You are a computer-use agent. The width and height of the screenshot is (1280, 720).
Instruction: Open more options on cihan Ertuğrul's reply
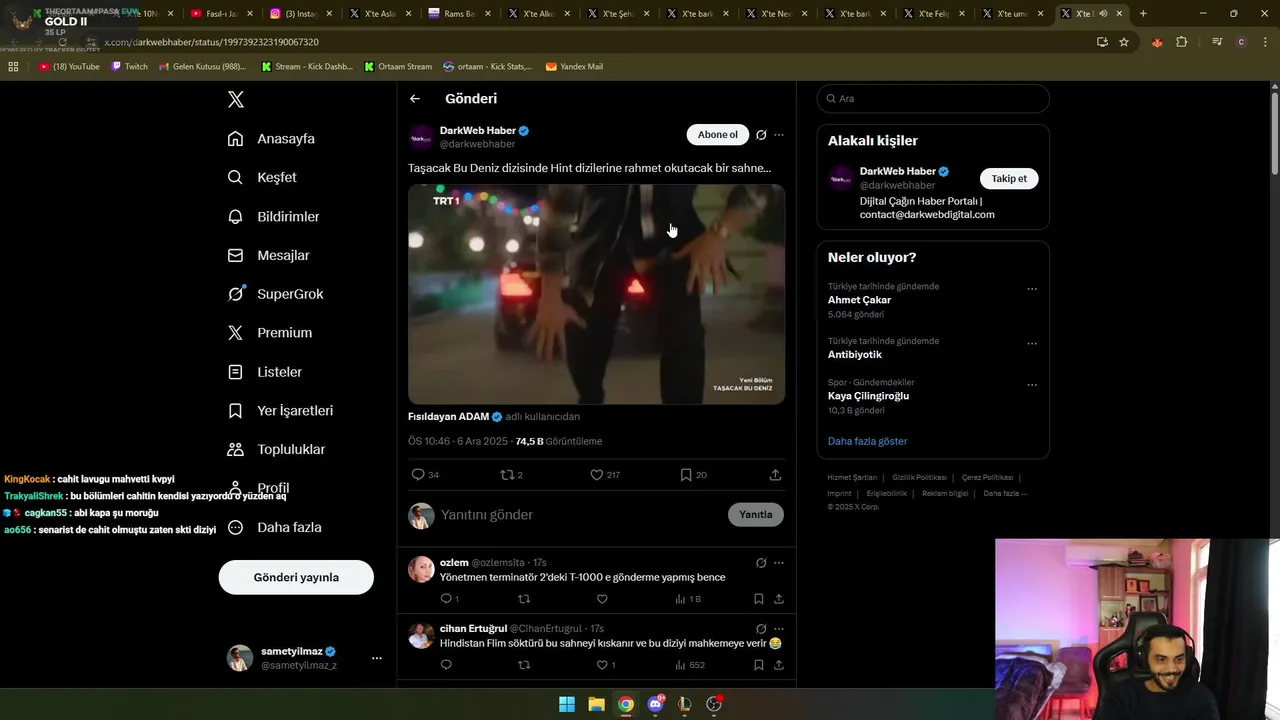point(779,629)
